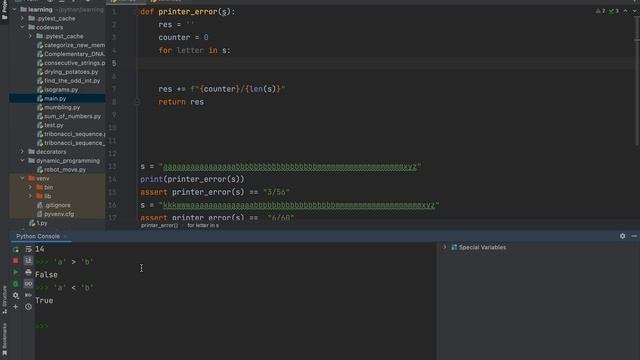The image size is (640, 360).
Task: Show more console actions chevrons icon
Action: tap(28, 295)
